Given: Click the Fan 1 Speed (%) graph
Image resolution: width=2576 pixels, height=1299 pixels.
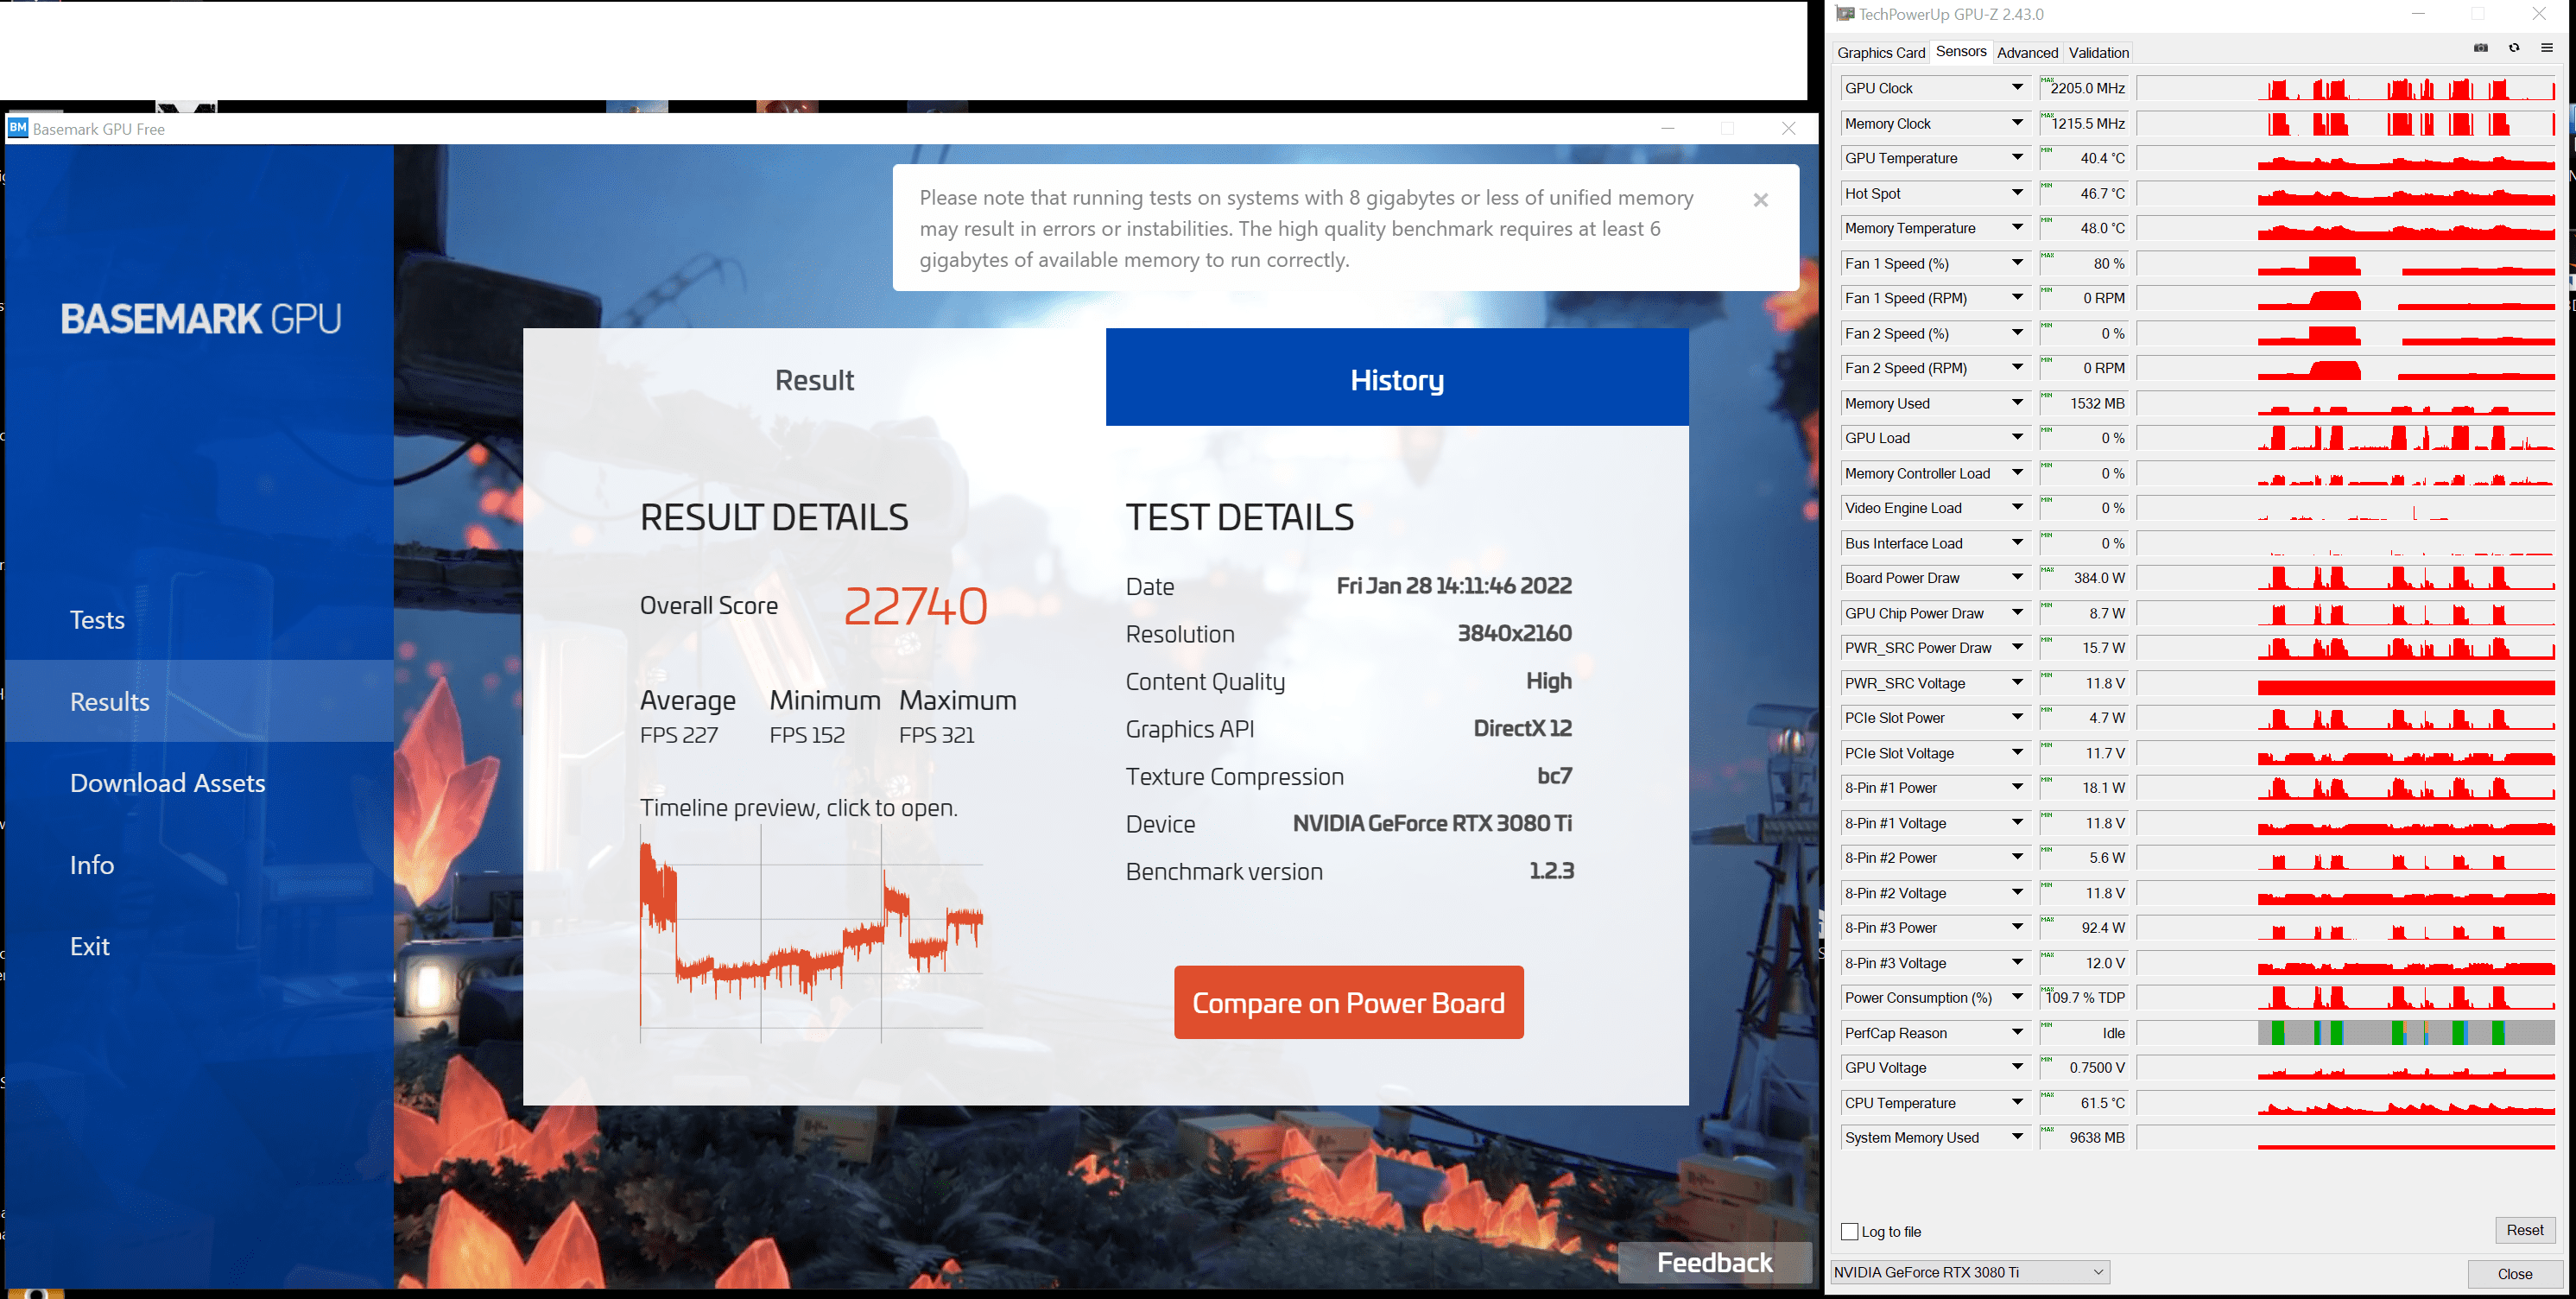Looking at the screenshot, I should [x=2346, y=263].
